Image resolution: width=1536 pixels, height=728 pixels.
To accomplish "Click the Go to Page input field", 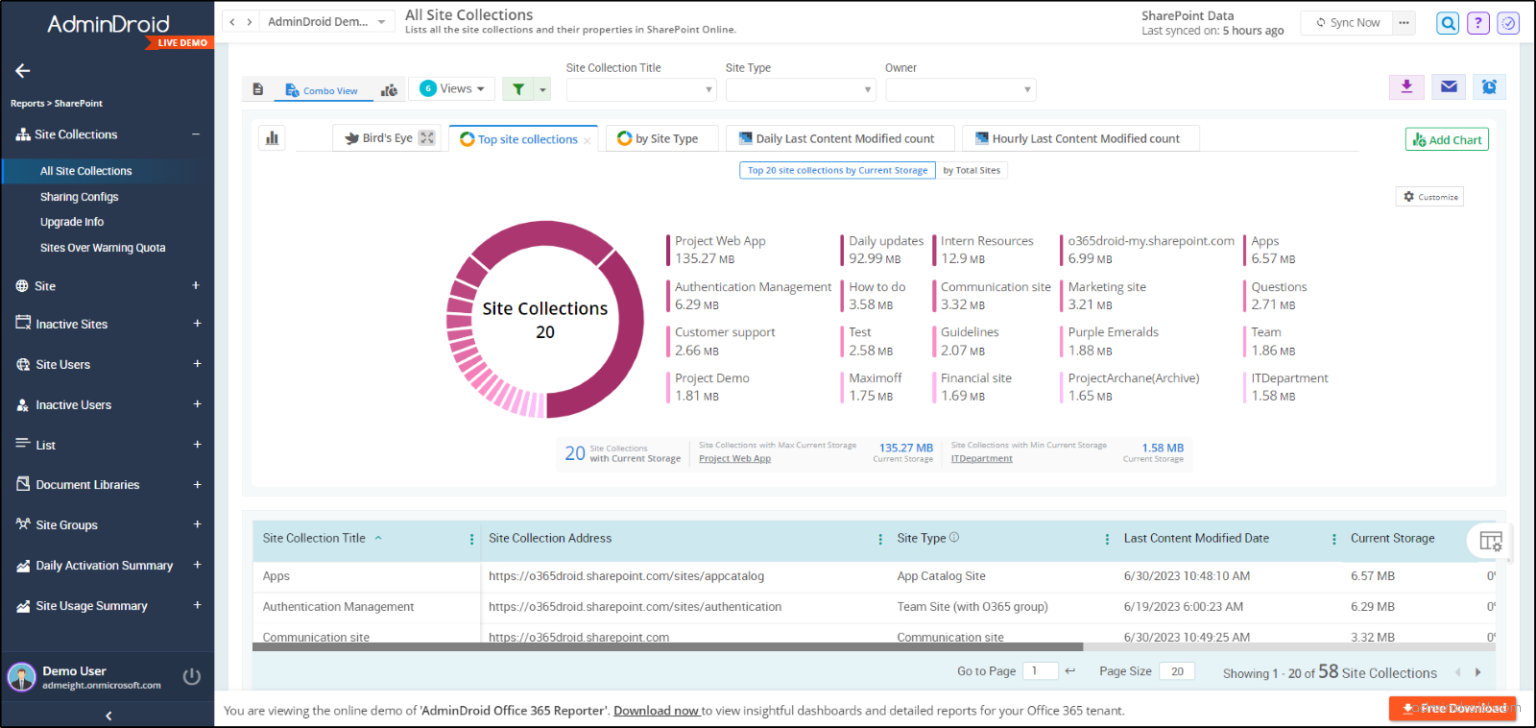I will click(x=1040, y=671).
